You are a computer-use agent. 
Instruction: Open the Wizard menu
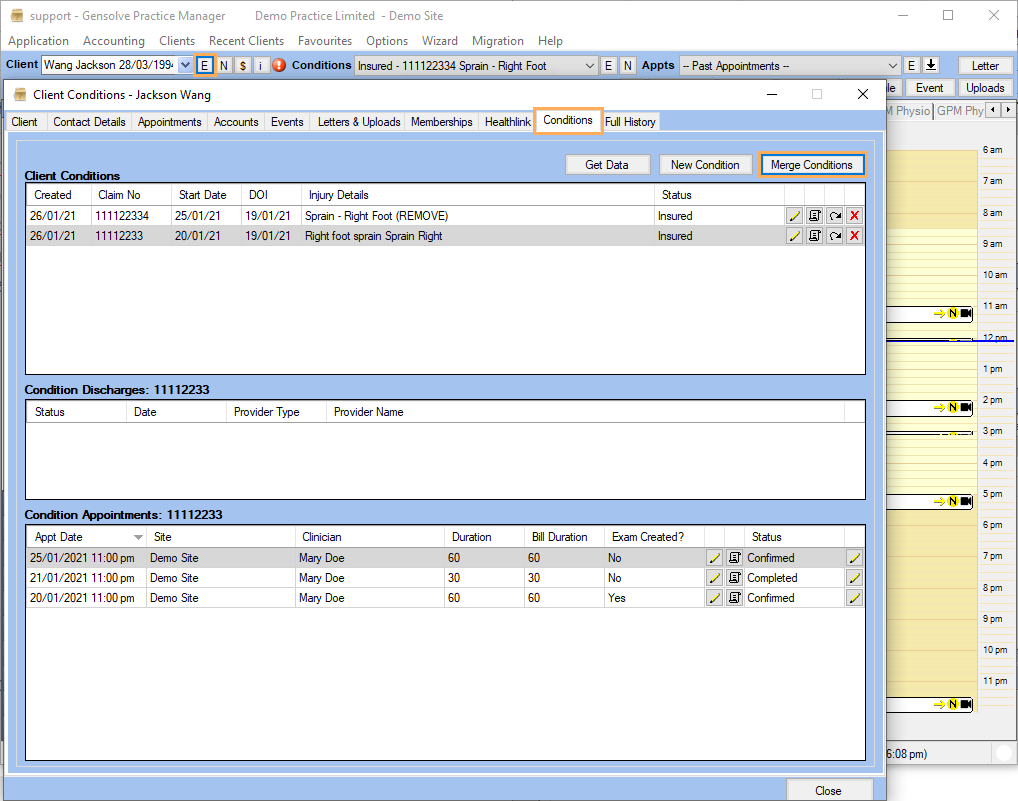tap(439, 41)
